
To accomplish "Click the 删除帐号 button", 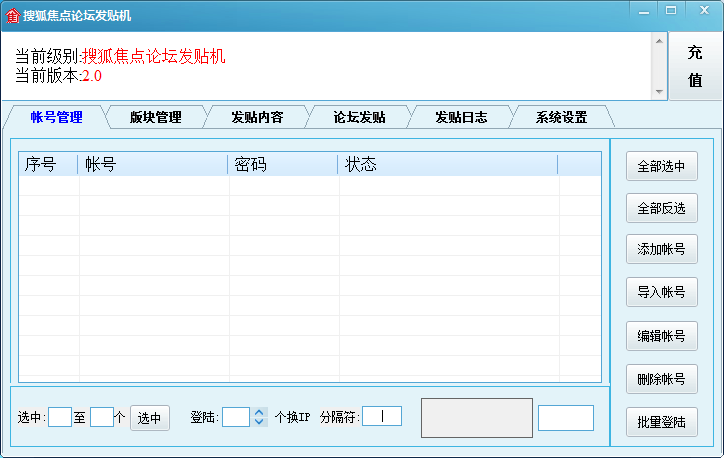I will click(x=662, y=379).
